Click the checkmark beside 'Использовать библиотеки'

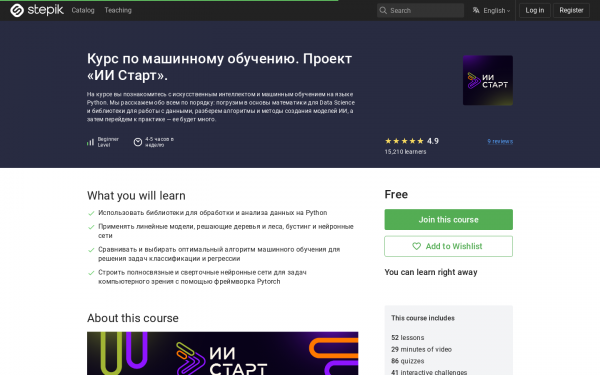91,214
